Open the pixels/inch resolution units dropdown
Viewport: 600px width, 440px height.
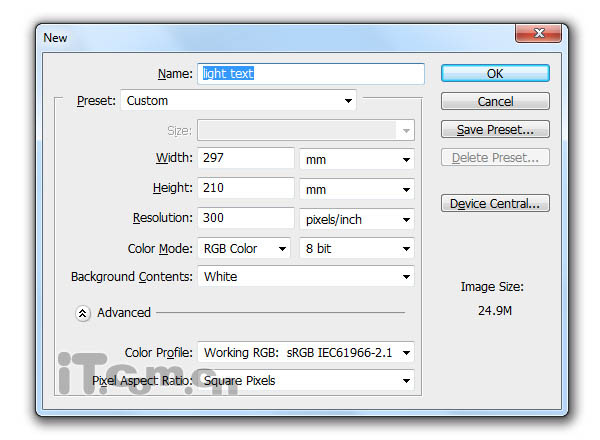pos(357,219)
